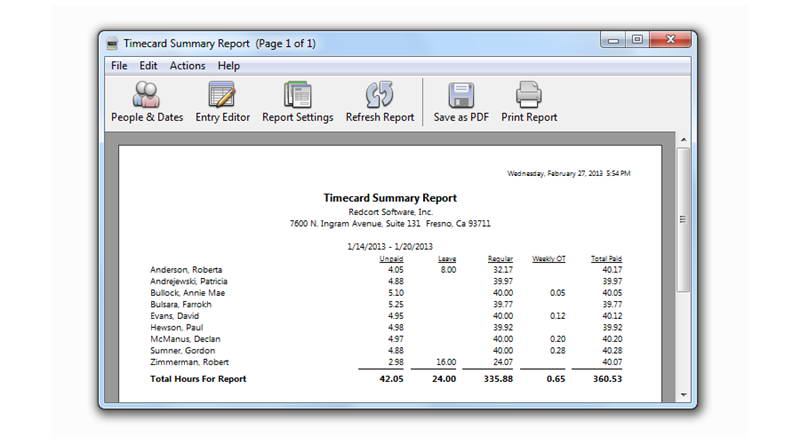This screenshot has height=444, width=800.
Task: Click the app icon in title bar
Action: (112, 44)
